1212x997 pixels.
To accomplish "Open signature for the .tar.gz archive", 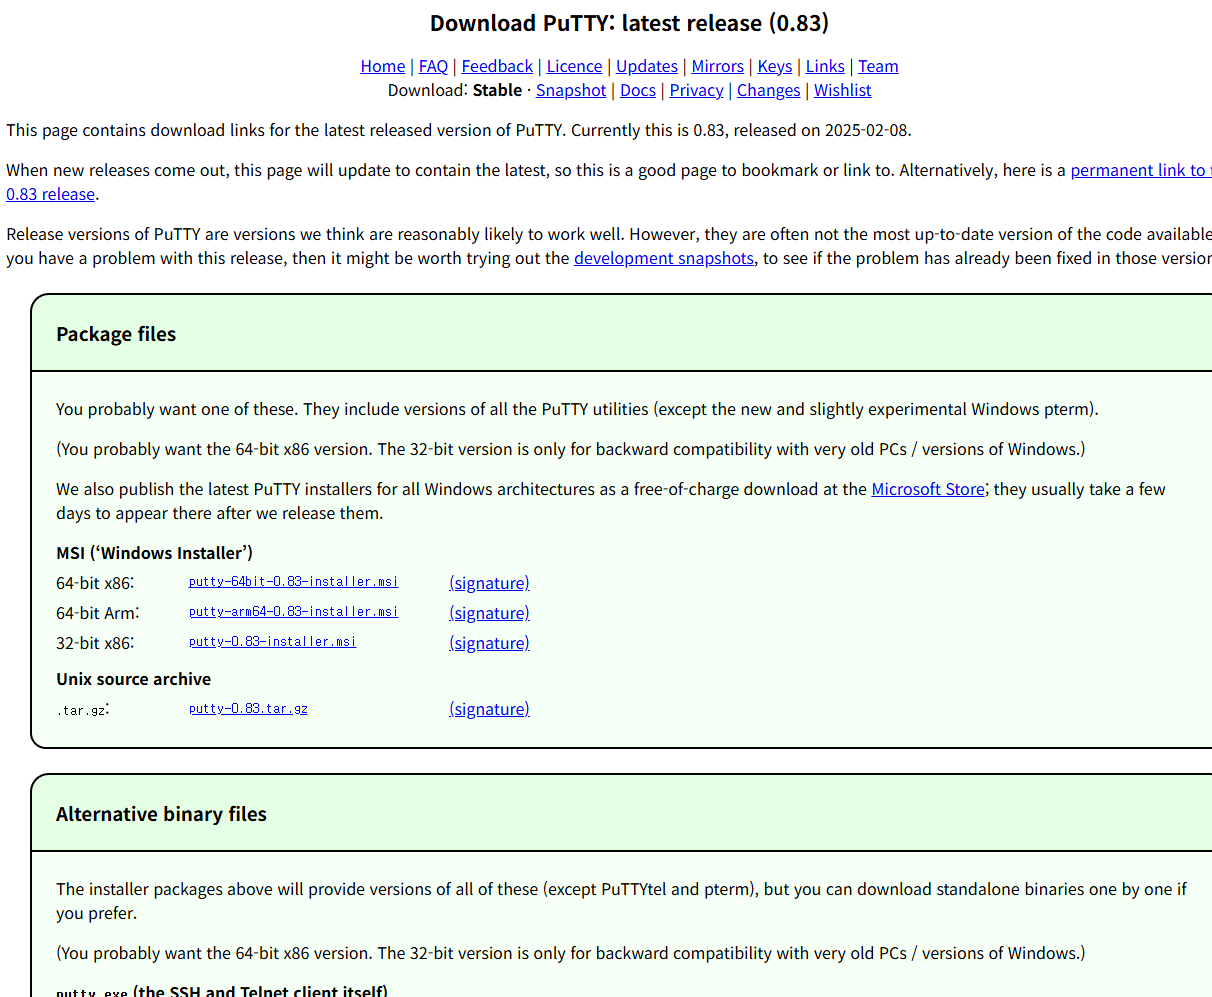I will pyautogui.click(x=489, y=709).
